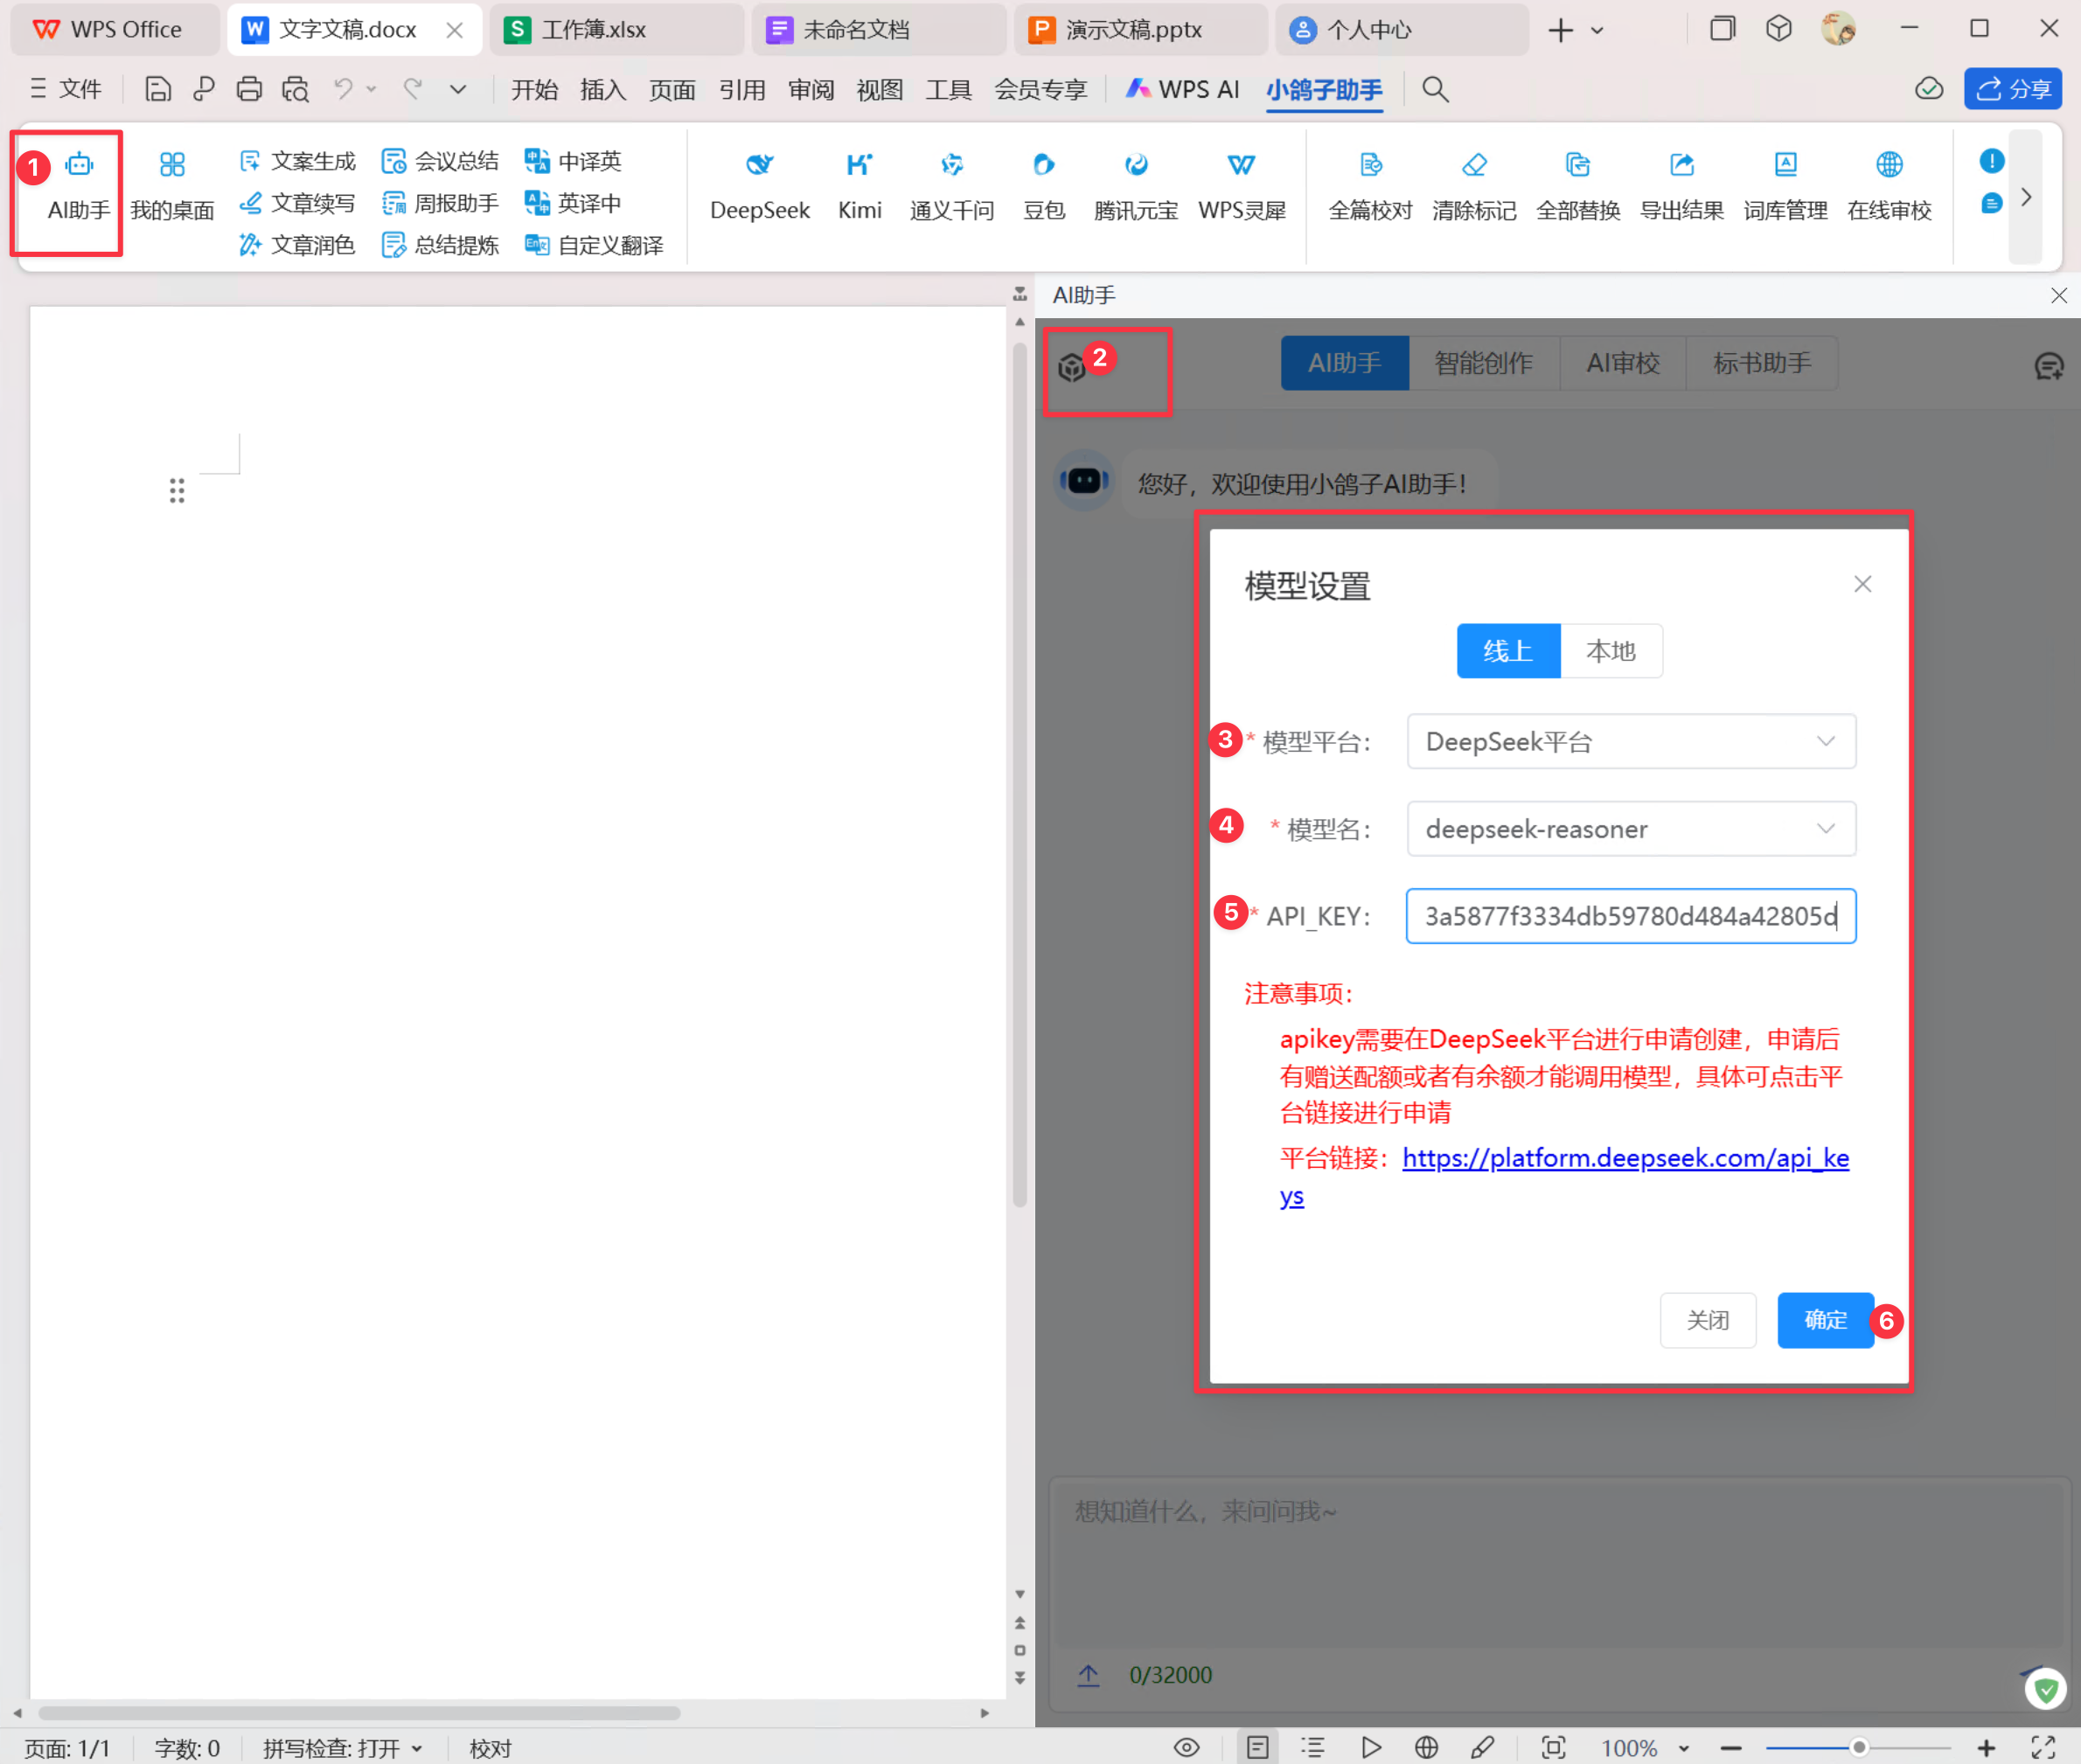Click the API_KEY input field
Screen dimensions: 2081x1764
(1631, 916)
